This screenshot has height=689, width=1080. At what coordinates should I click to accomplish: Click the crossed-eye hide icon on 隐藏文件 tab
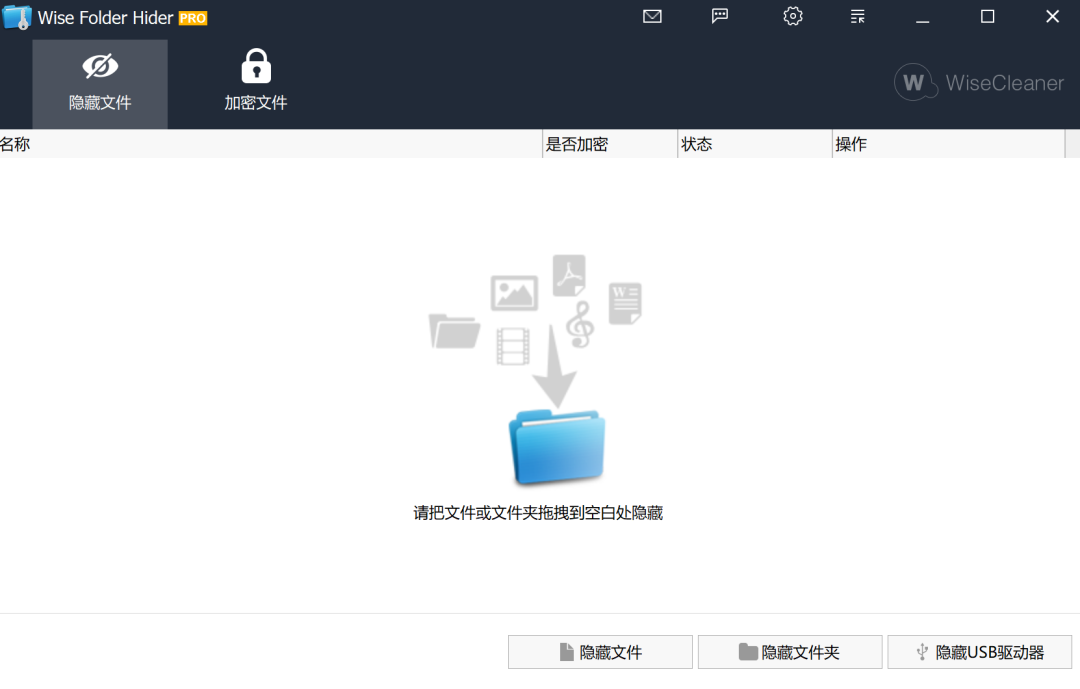(100, 64)
